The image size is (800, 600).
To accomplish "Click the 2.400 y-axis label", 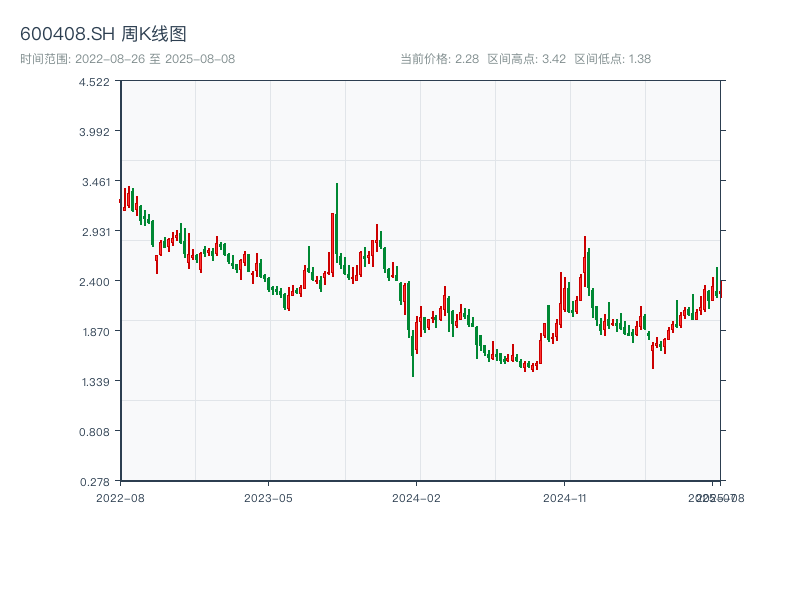I will [x=96, y=281].
